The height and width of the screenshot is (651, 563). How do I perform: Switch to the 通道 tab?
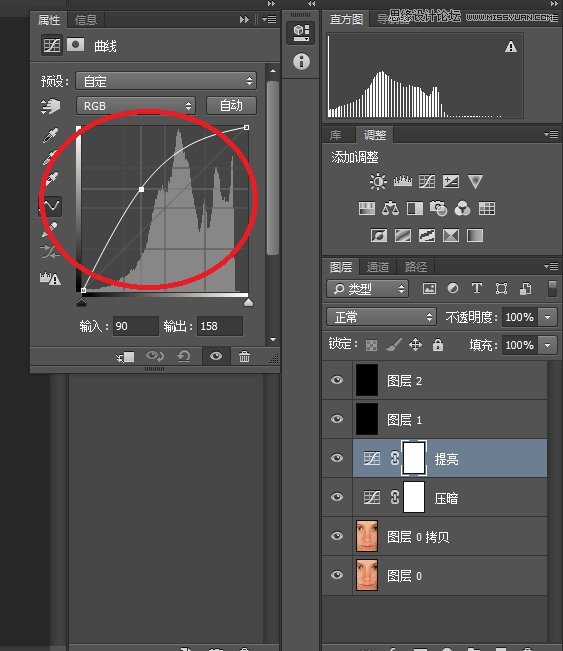[x=378, y=267]
